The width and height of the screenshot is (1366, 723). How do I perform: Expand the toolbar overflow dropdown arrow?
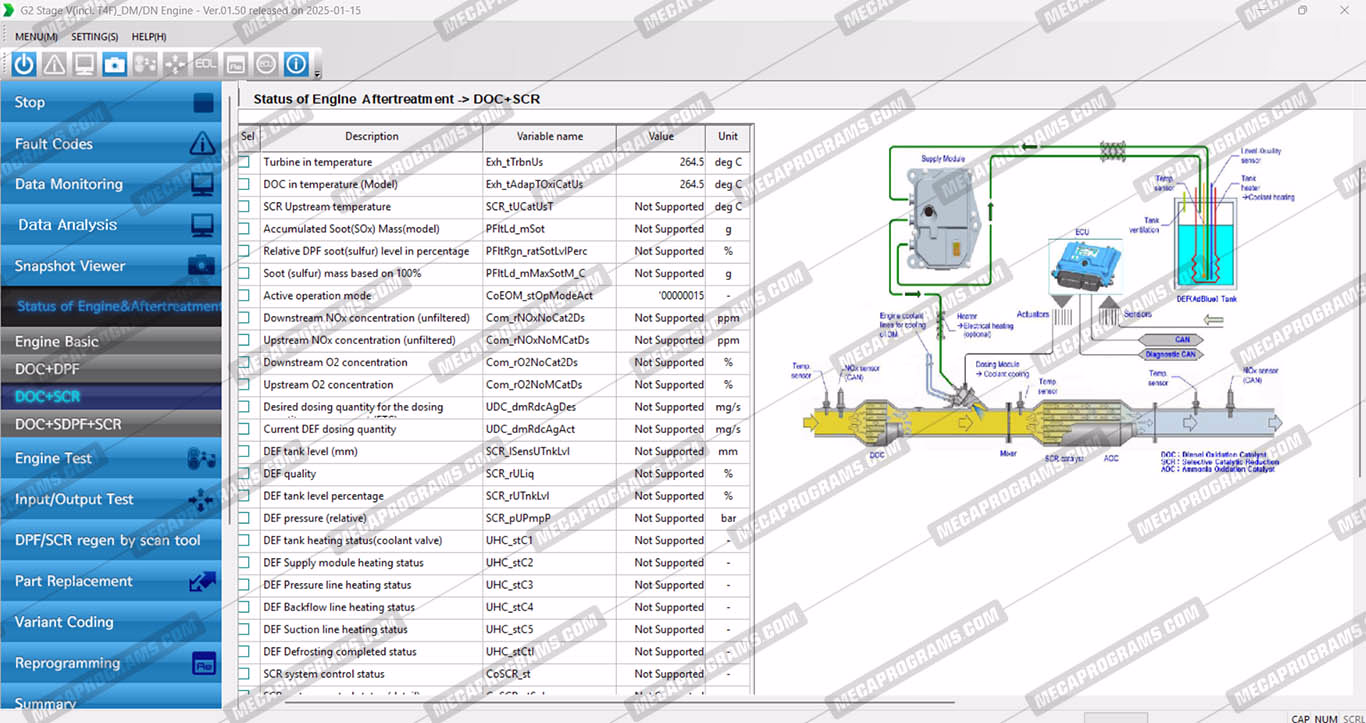[x=318, y=74]
